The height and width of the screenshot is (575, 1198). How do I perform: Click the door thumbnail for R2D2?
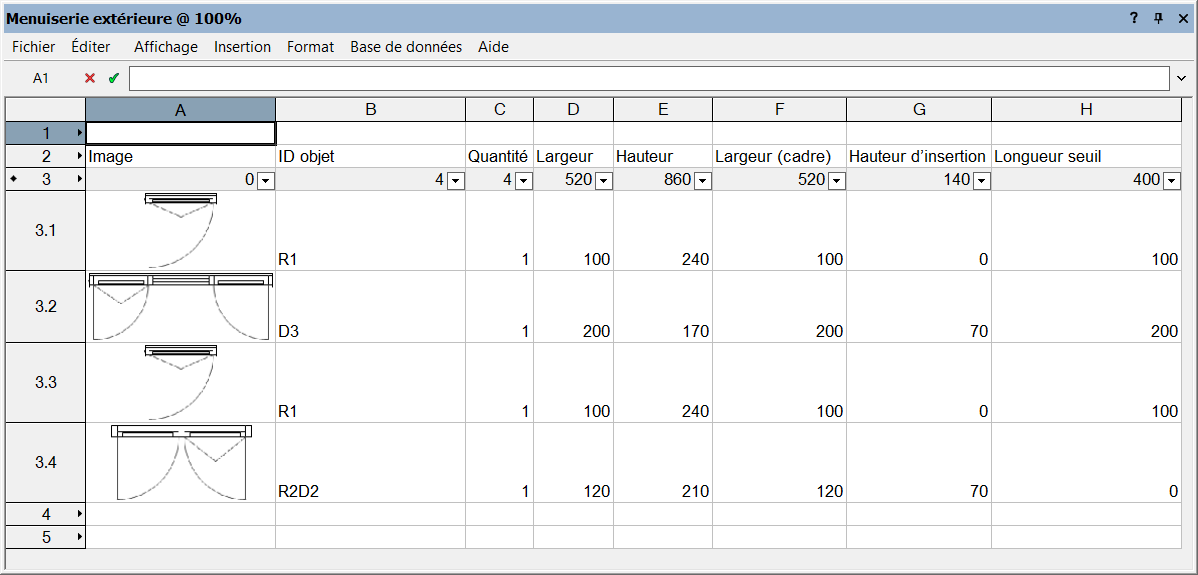click(x=181, y=462)
